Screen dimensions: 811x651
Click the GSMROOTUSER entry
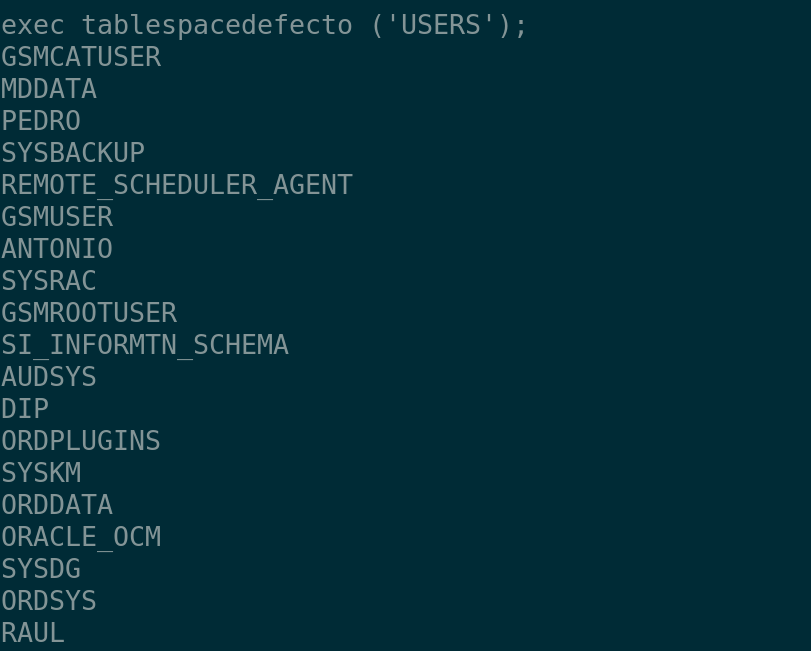point(89,313)
